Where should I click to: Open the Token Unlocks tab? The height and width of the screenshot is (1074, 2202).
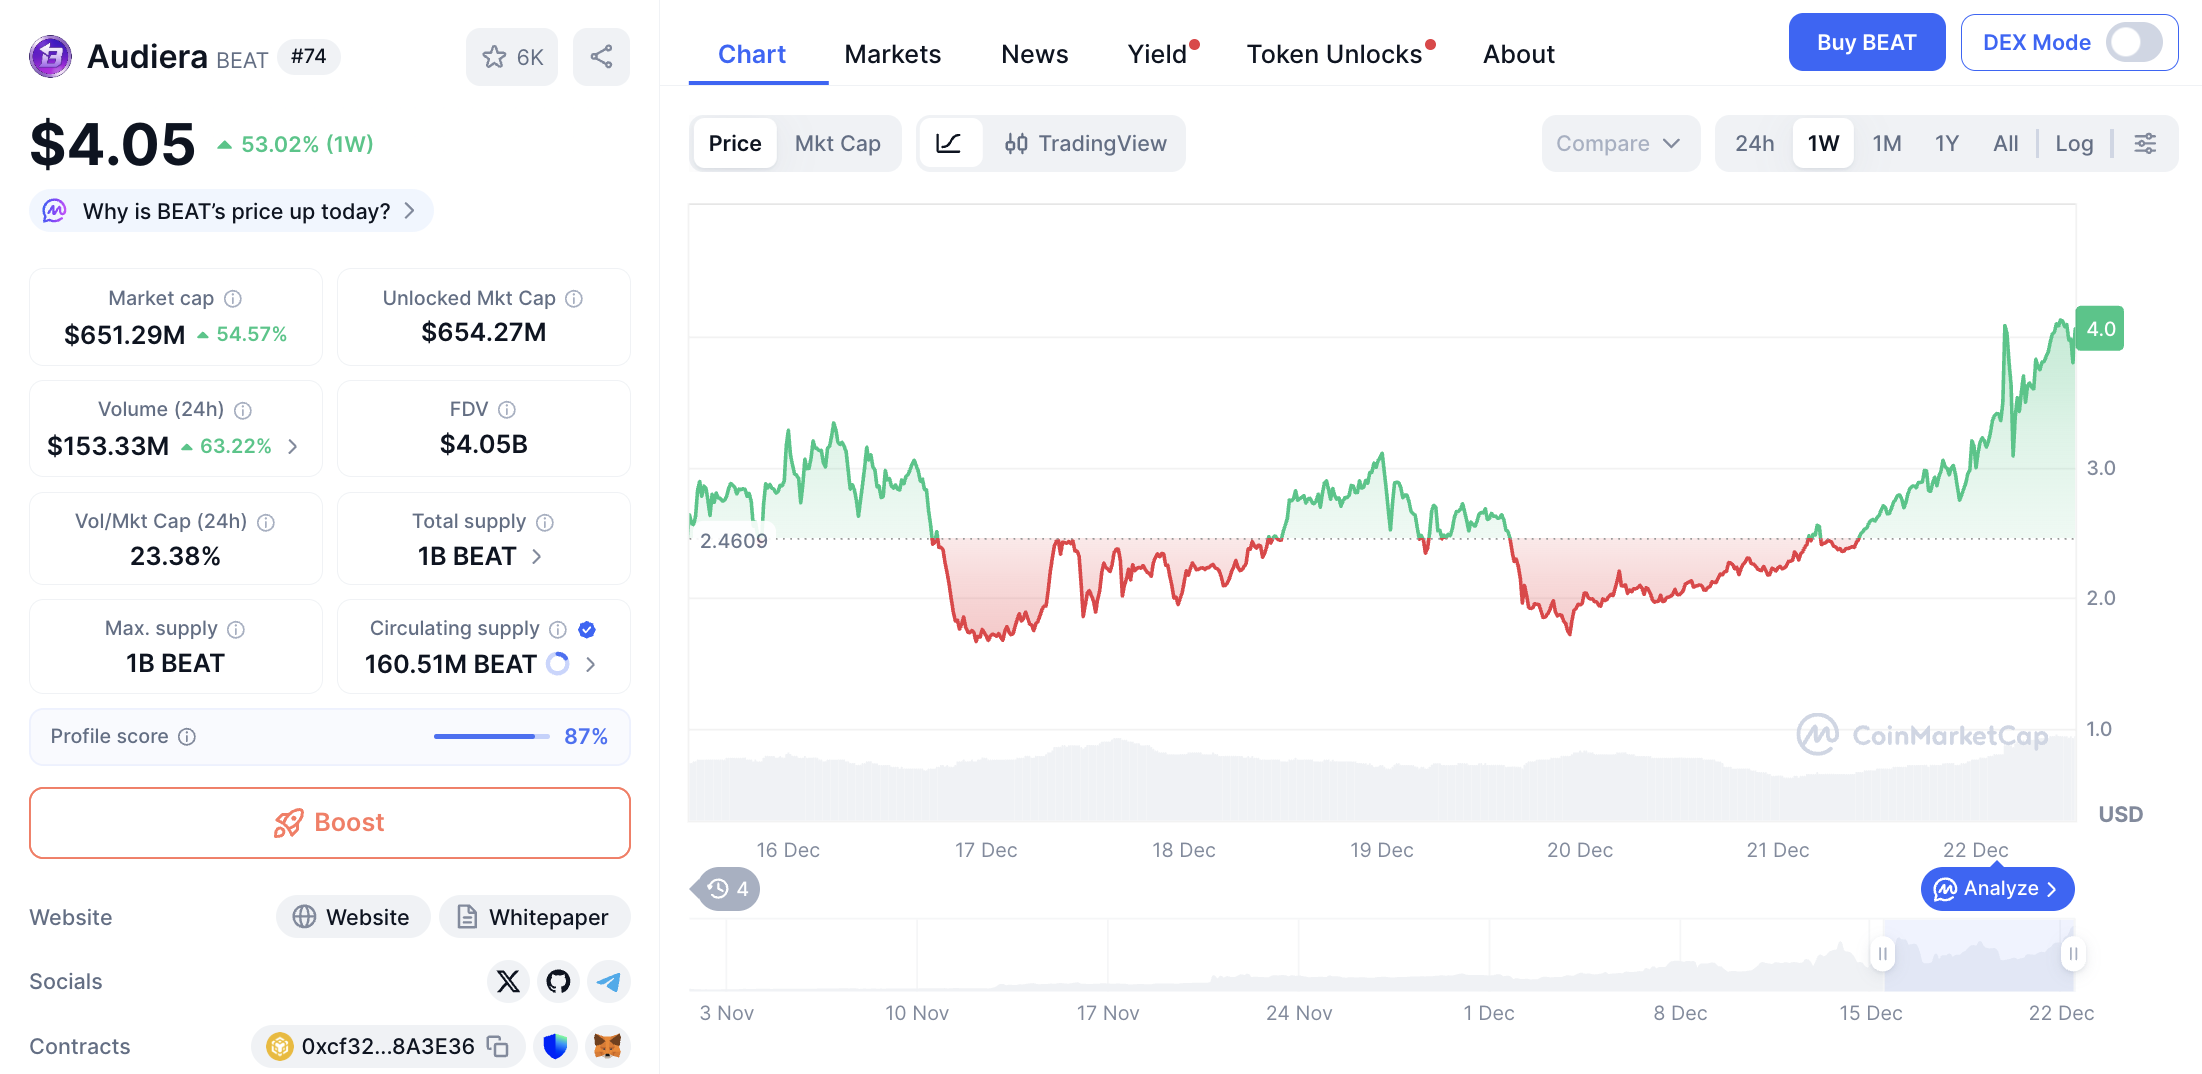[1334, 54]
